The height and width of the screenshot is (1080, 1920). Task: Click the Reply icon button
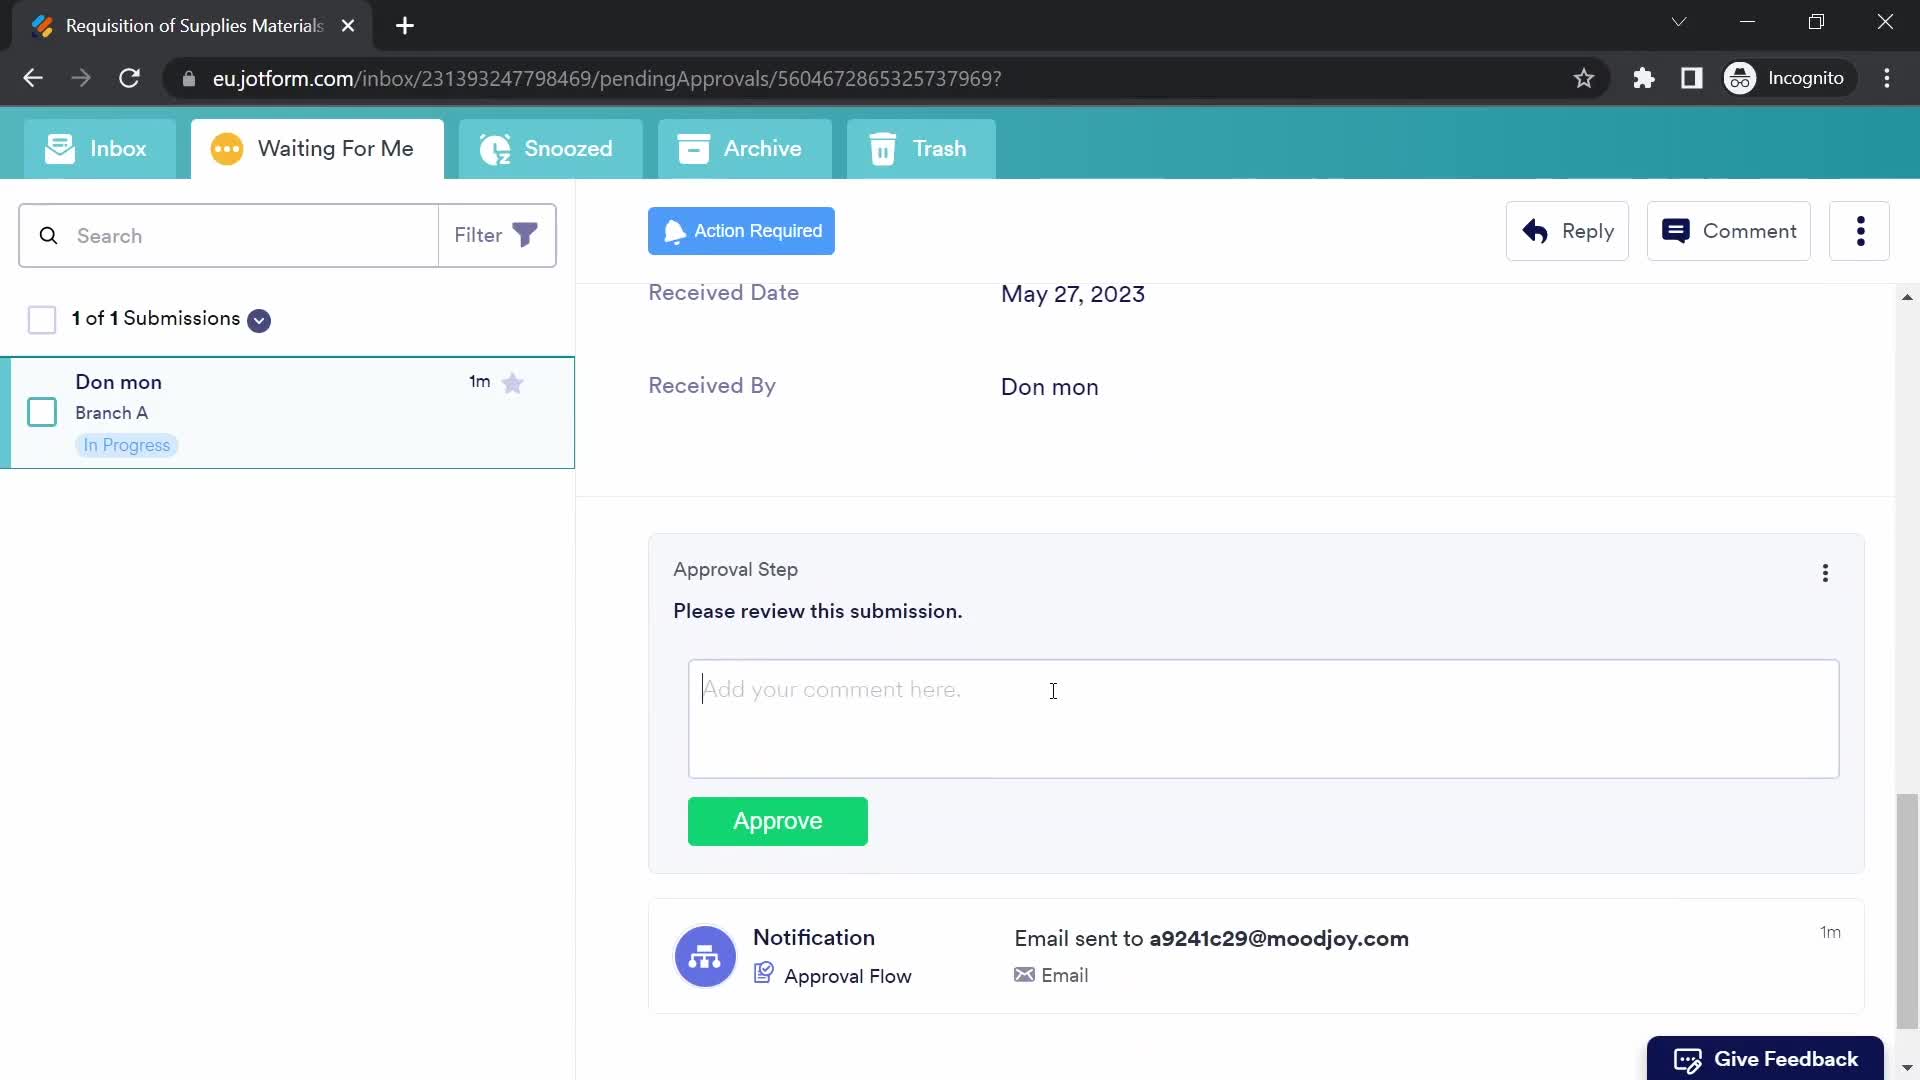tap(1534, 231)
